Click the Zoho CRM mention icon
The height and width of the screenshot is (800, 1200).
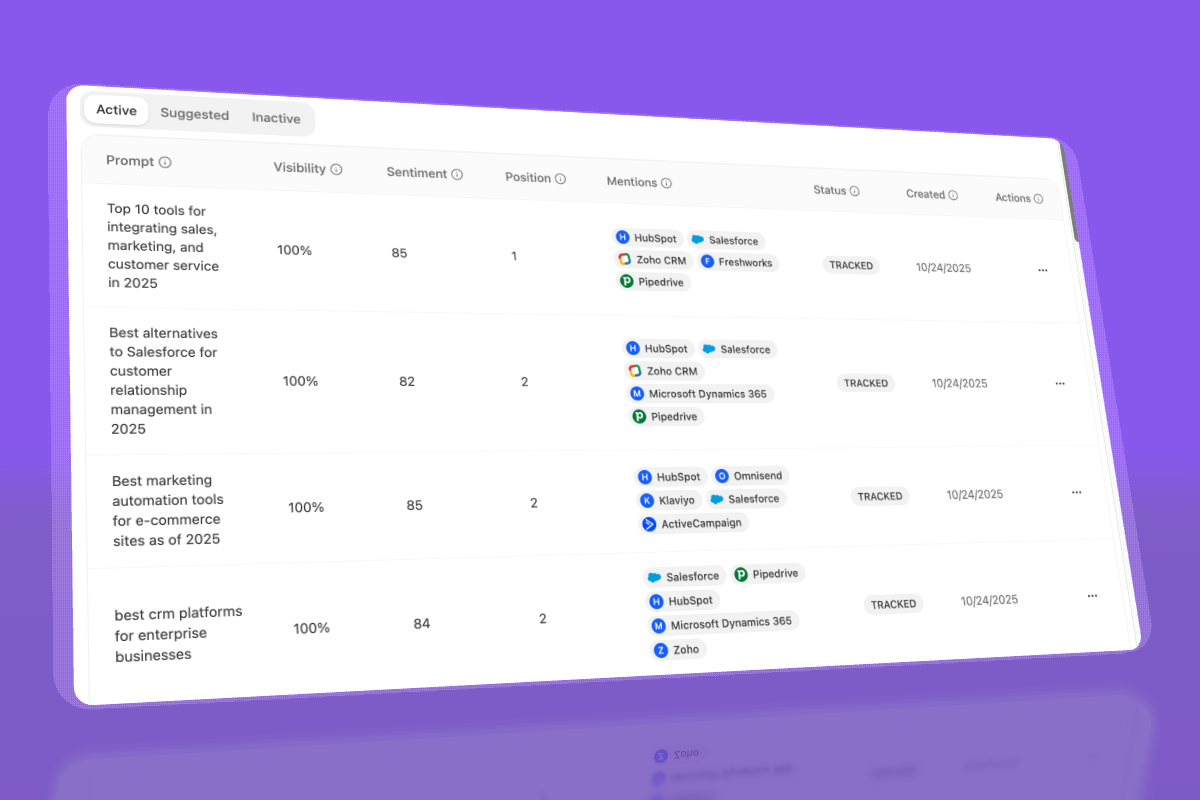coord(623,260)
